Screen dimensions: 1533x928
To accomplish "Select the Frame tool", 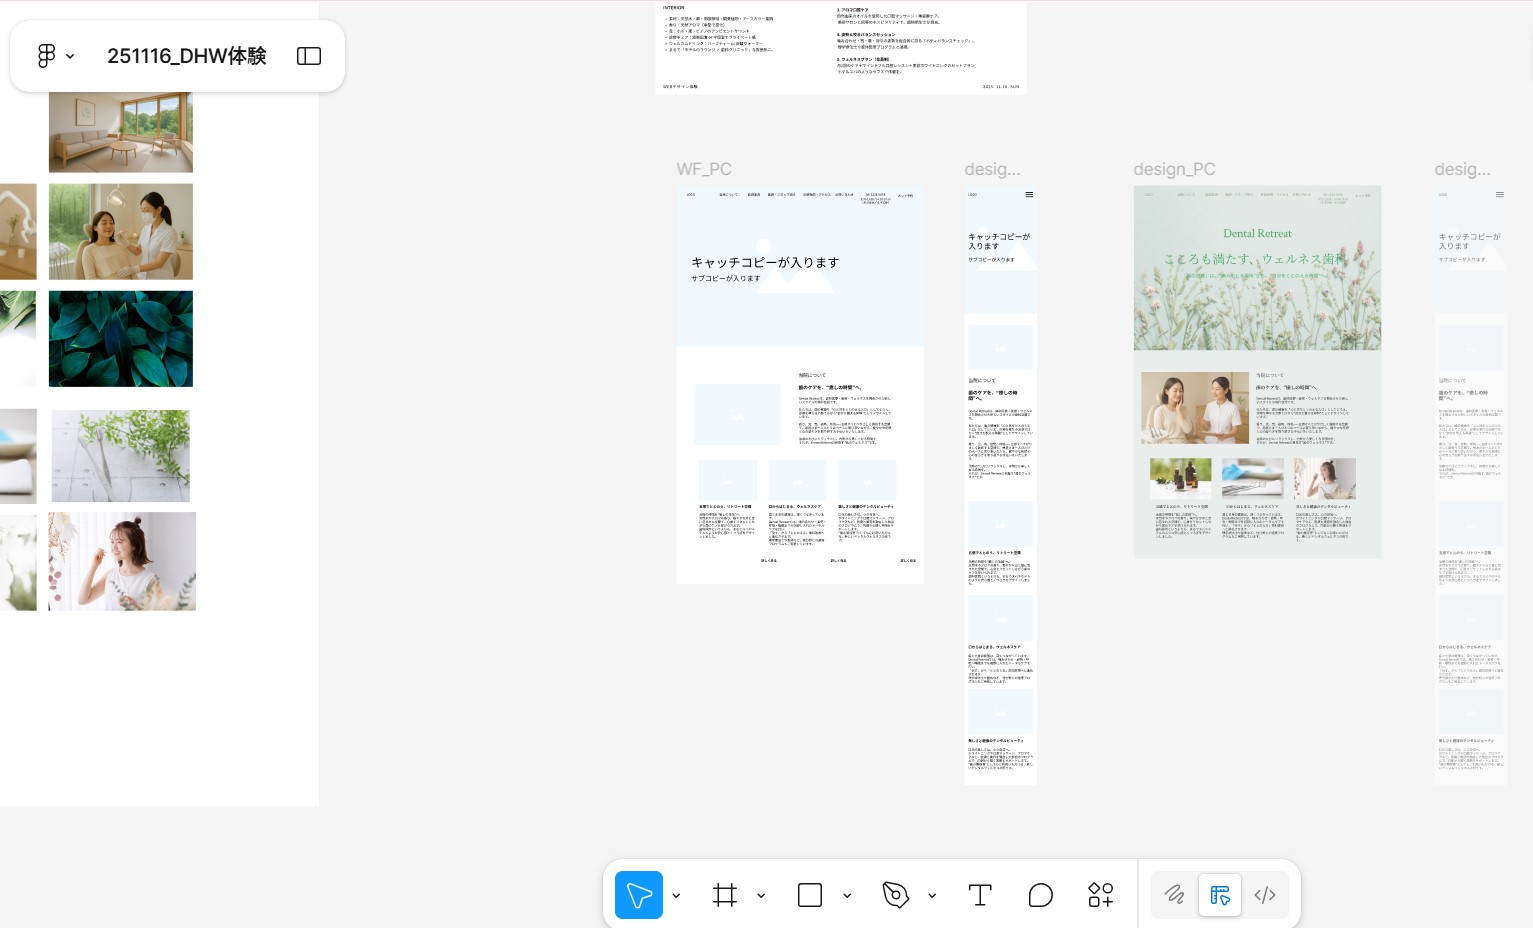I will [x=725, y=895].
